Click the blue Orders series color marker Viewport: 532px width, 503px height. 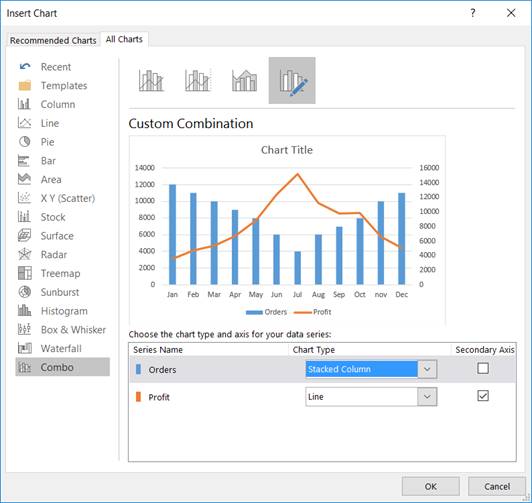138,369
